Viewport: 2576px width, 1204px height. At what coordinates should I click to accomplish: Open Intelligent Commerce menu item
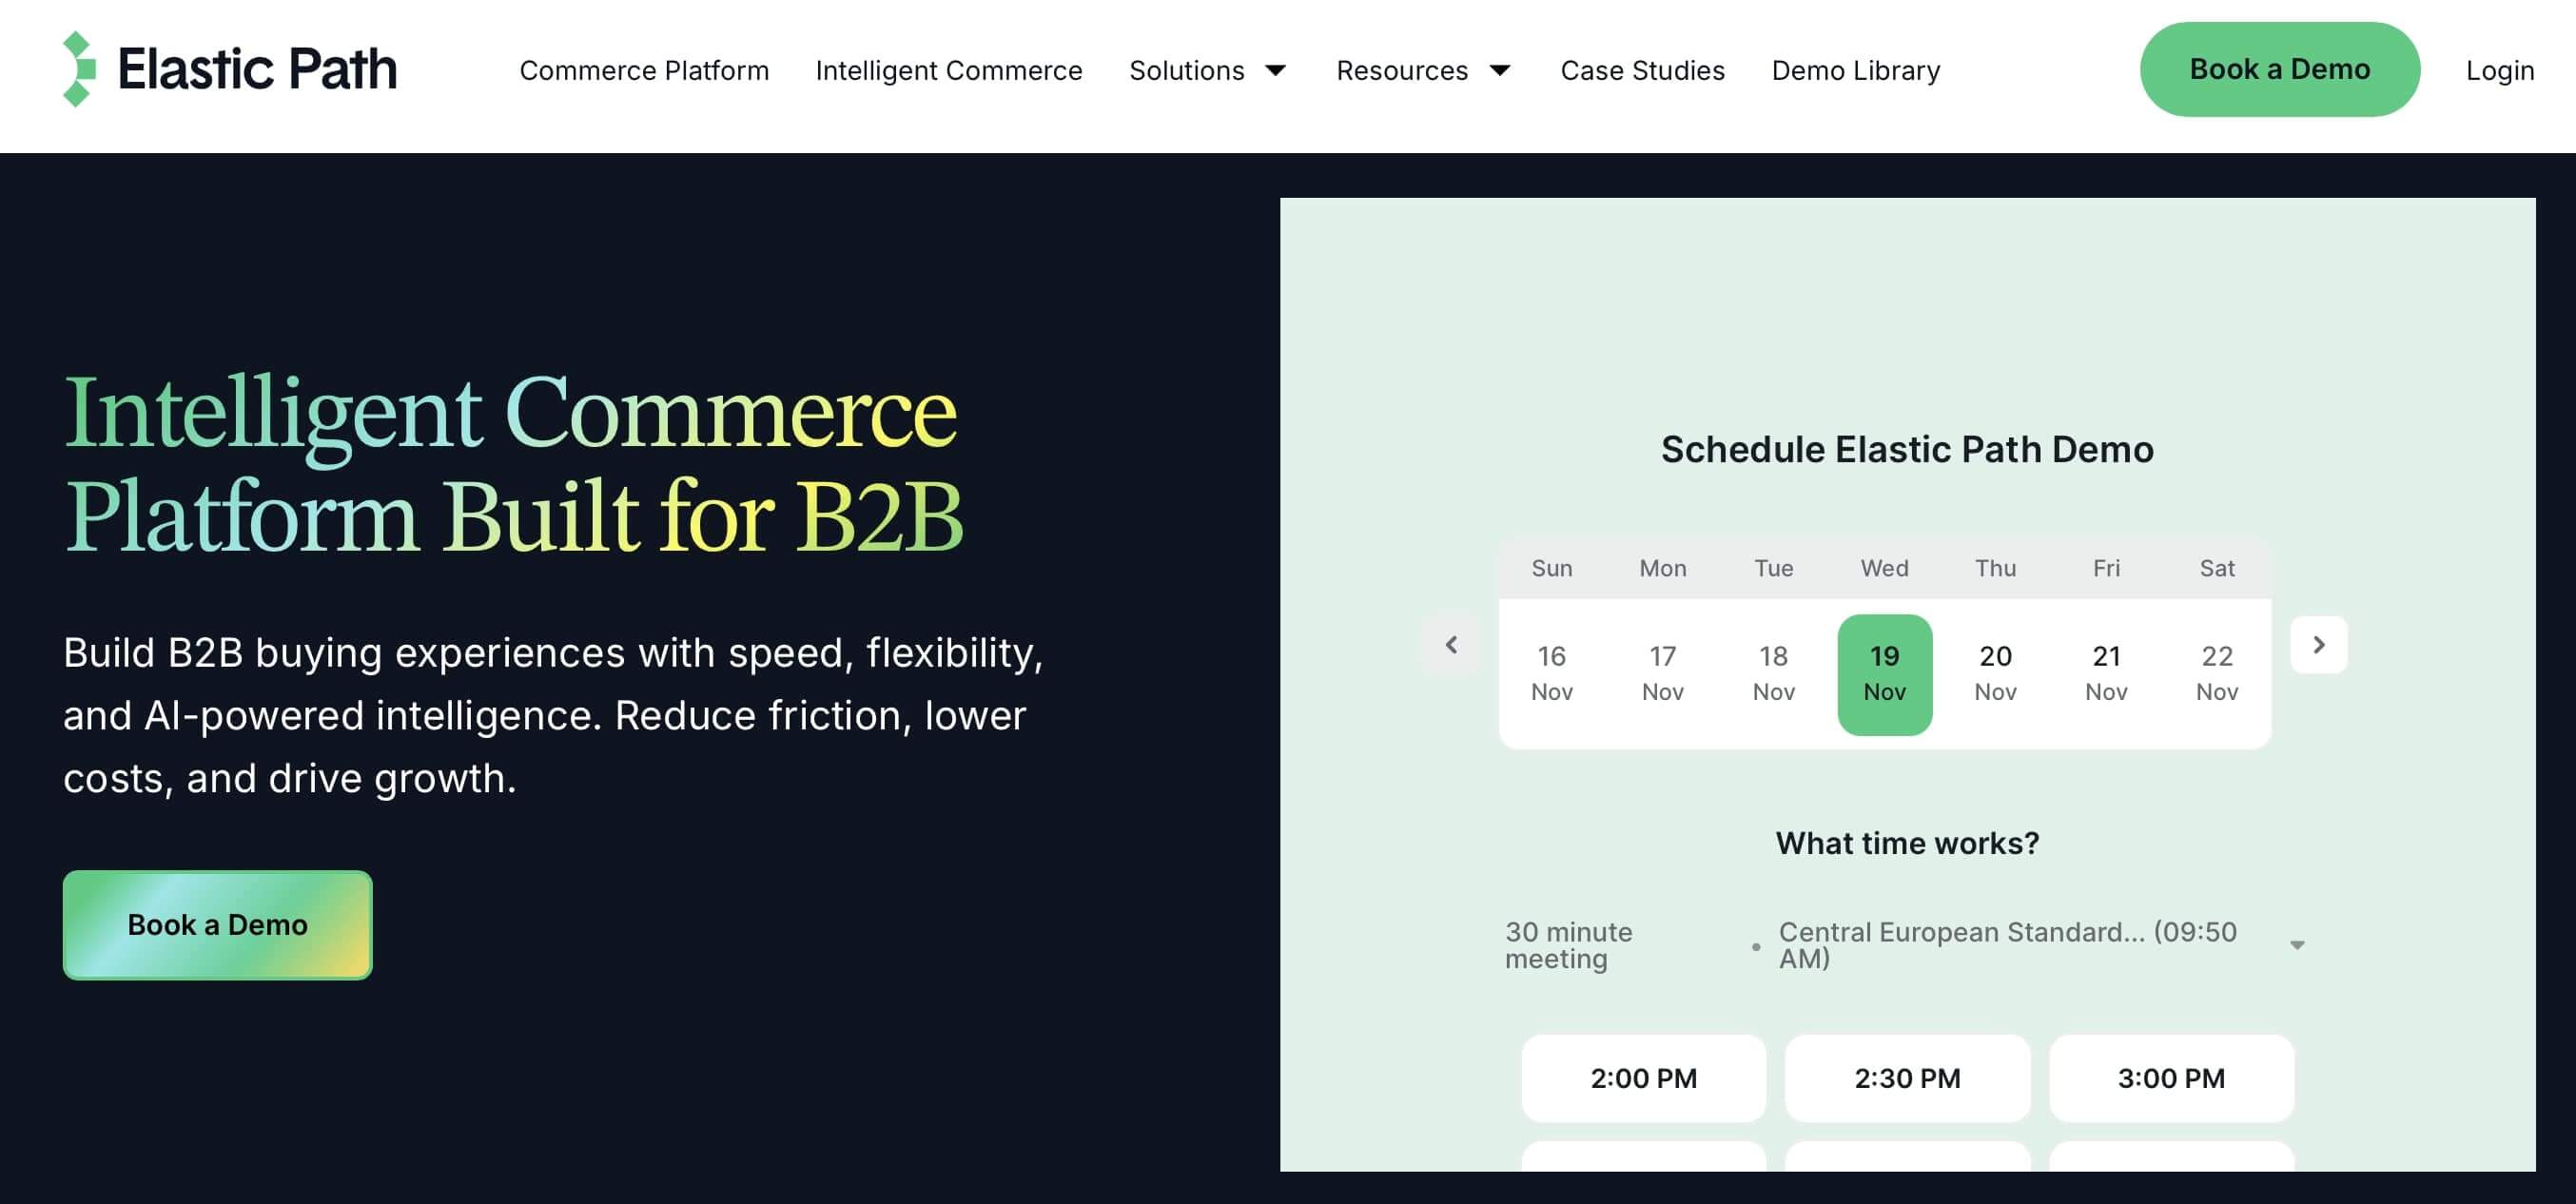pos(948,71)
